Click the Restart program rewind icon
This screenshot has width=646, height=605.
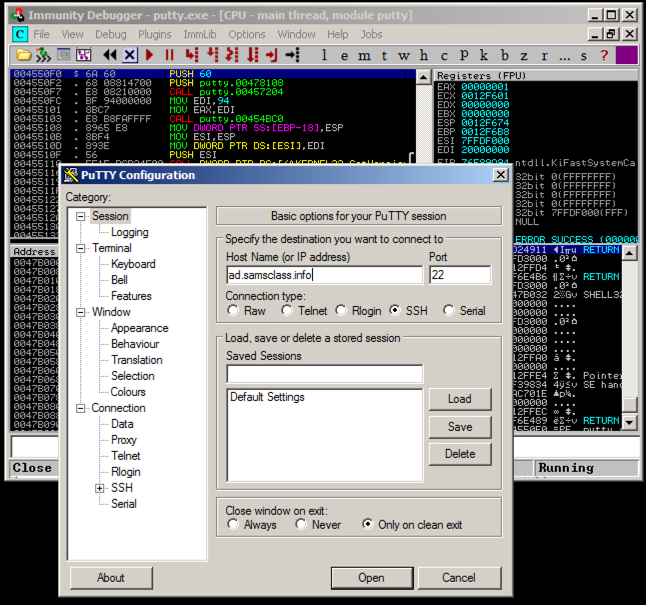click(109, 54)
